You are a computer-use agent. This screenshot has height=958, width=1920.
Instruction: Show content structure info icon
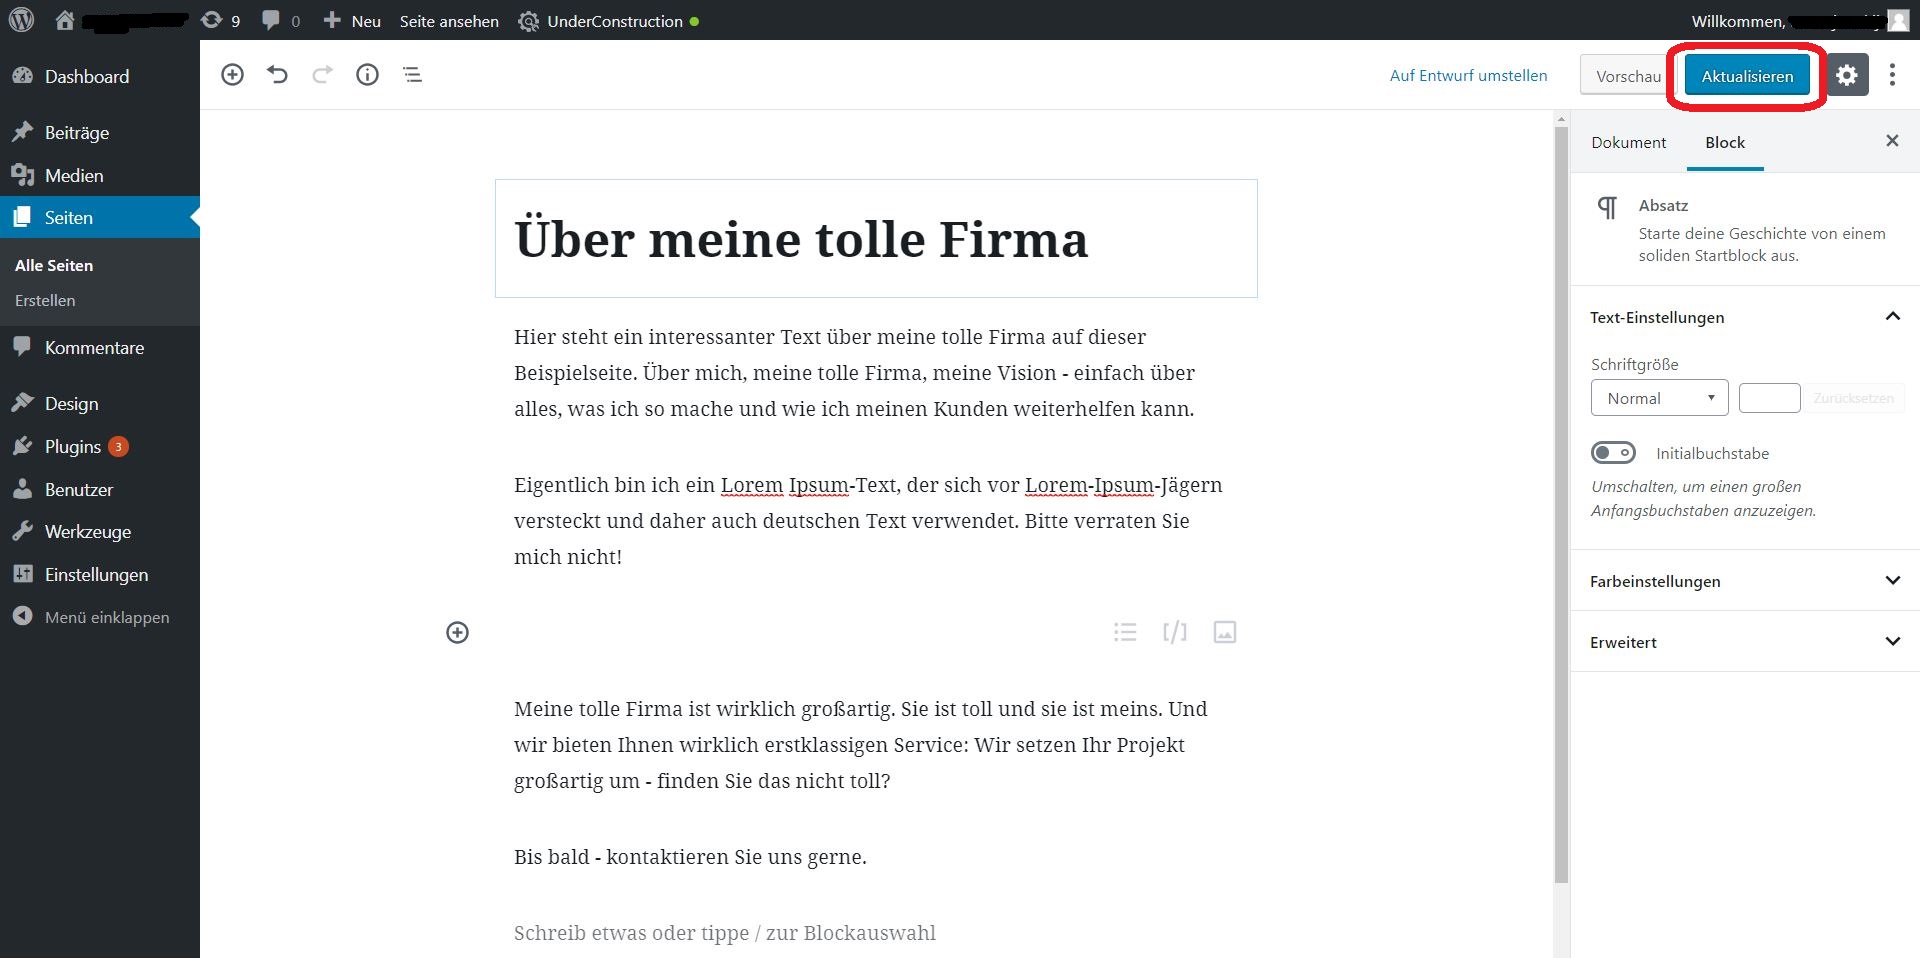(367, 75)
